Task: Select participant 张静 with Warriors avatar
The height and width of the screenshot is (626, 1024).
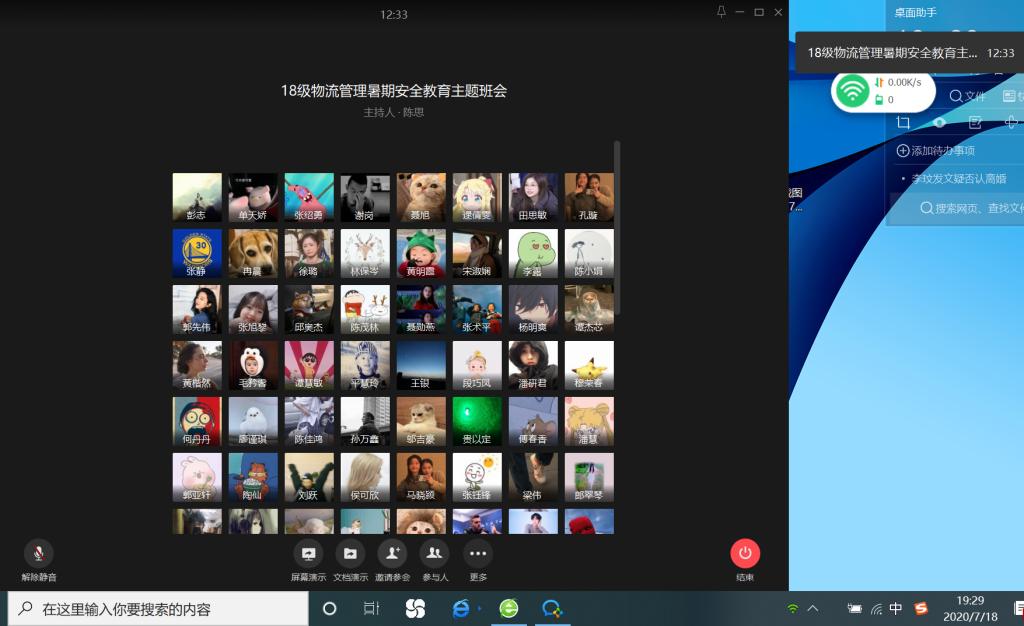Action: [197, 253]
